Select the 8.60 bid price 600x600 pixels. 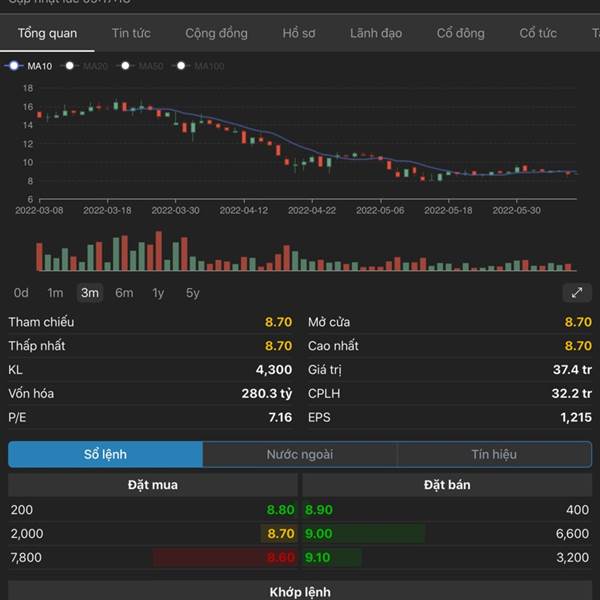[x=280, y=557]
